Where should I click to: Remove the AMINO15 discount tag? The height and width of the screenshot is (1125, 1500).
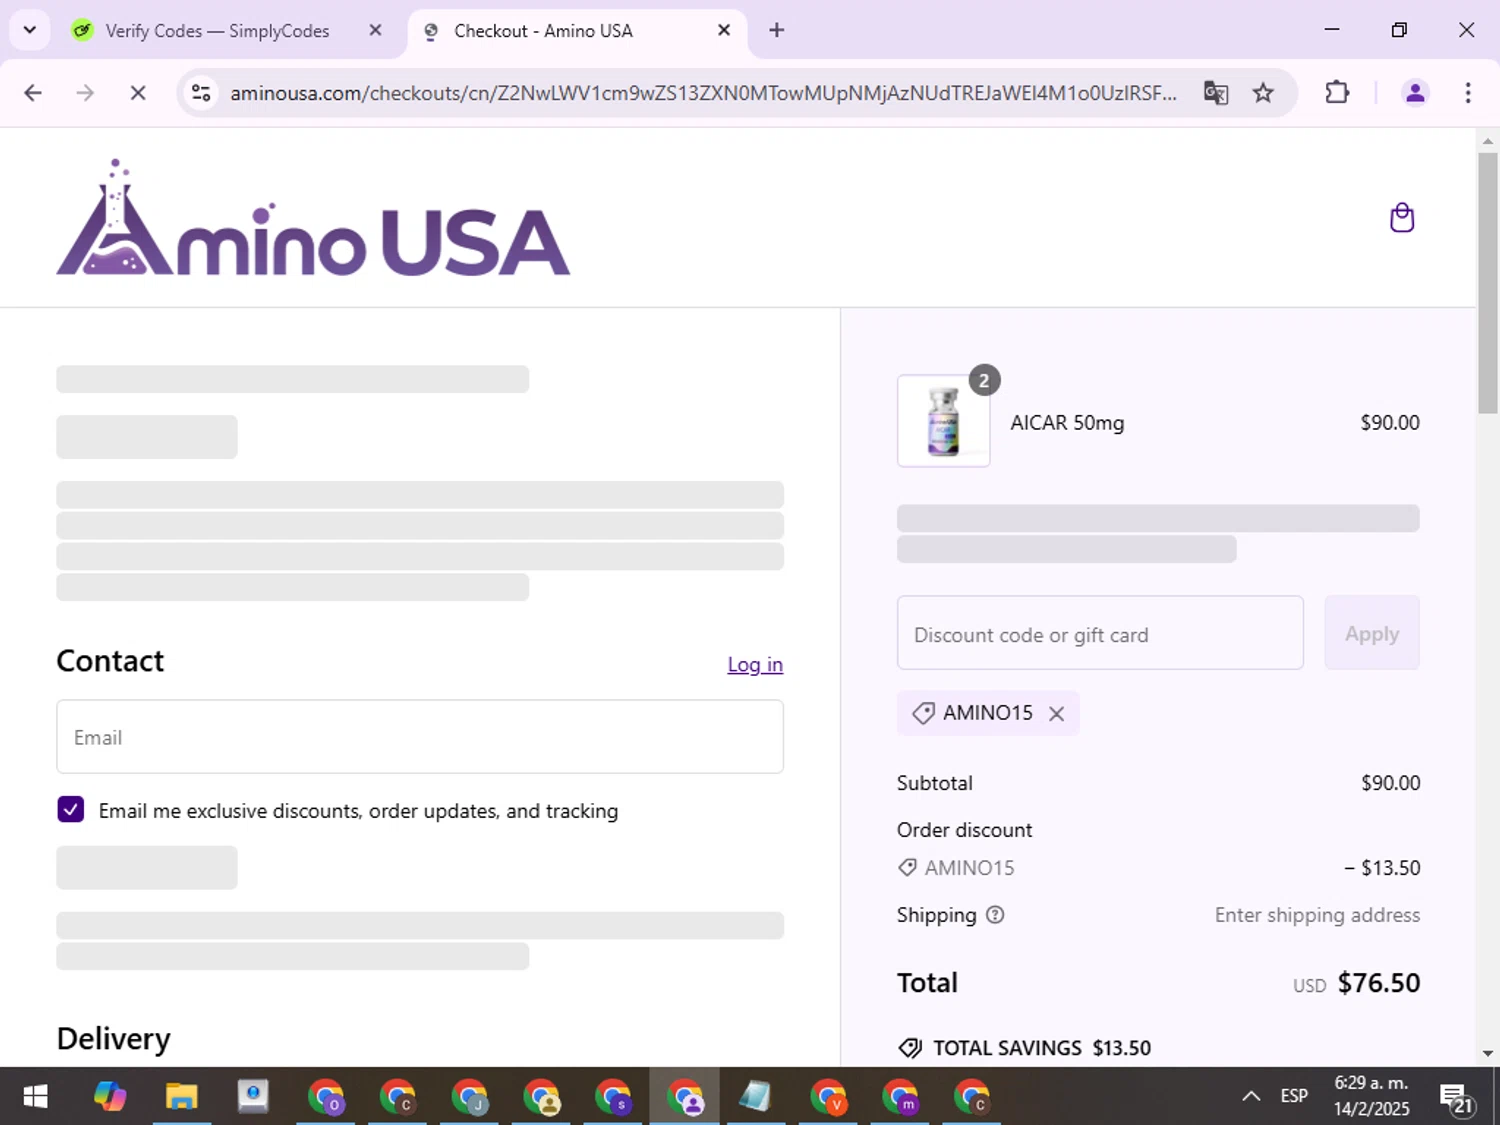pos(1056,713)
